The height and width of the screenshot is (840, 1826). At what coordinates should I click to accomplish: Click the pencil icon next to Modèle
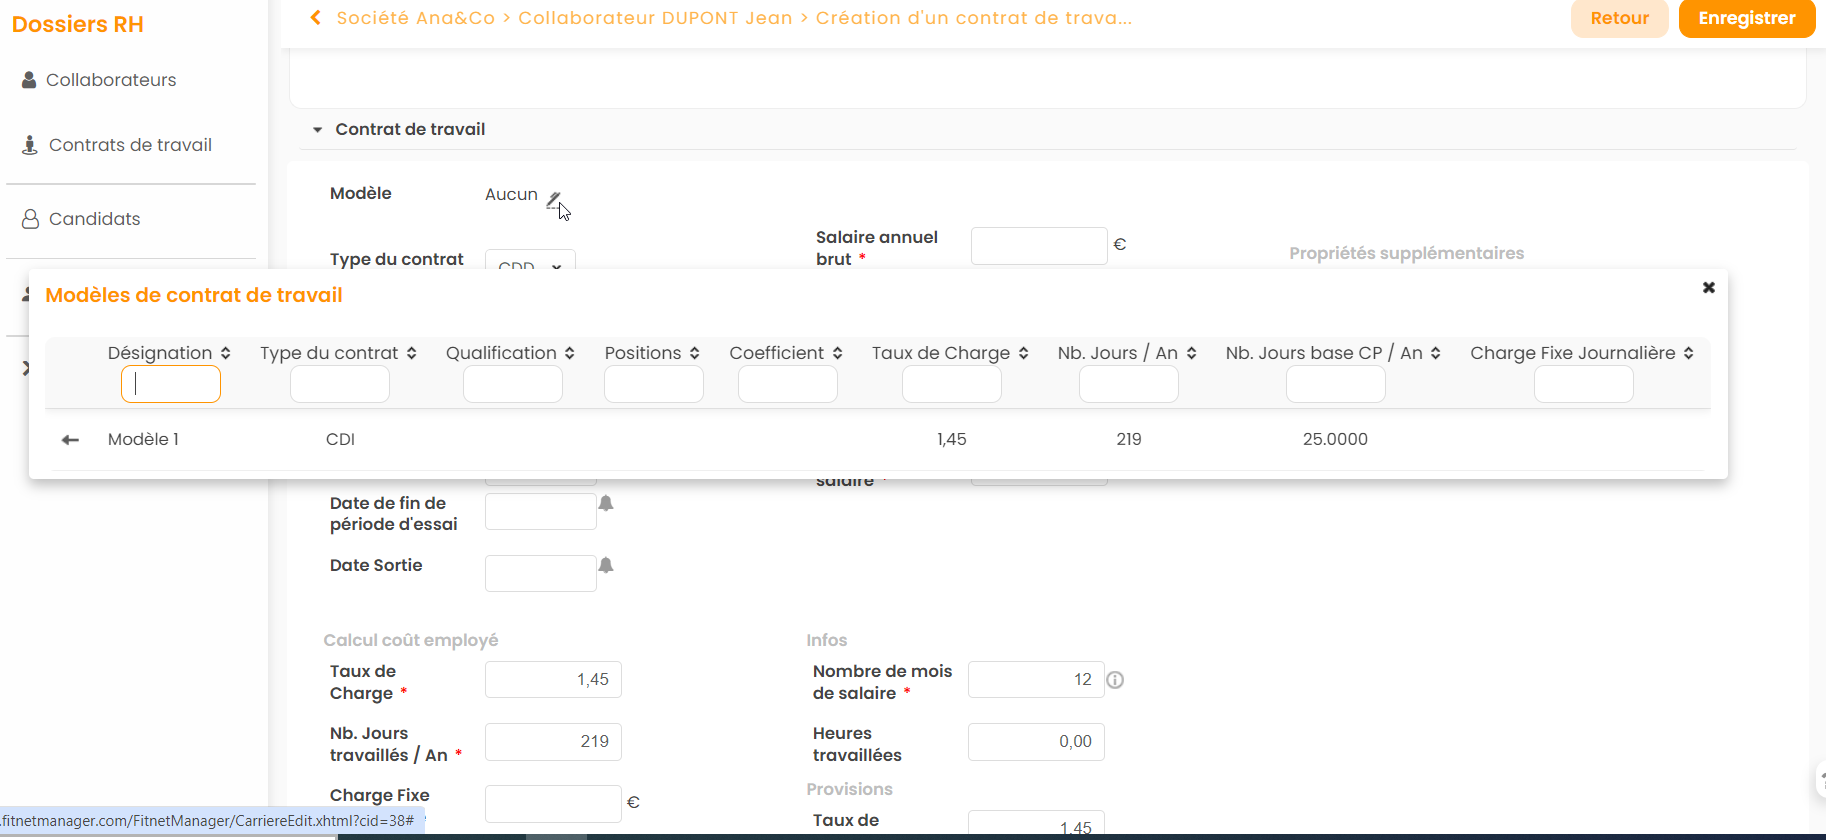click(553, 199)
